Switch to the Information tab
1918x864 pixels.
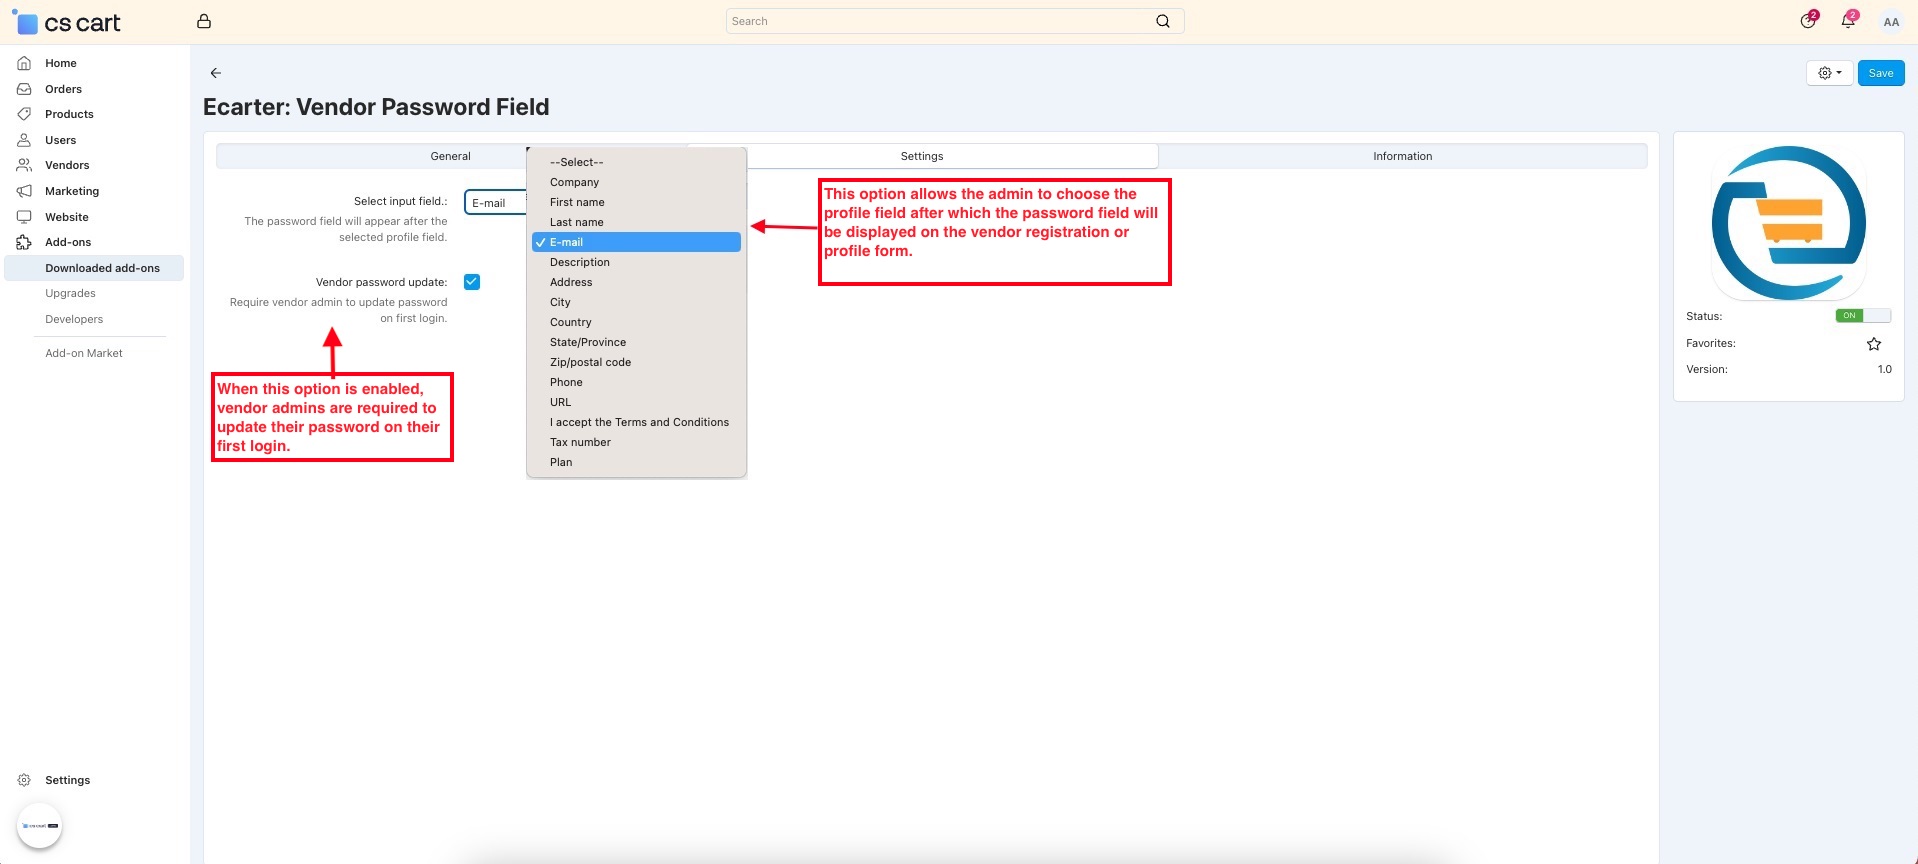[x=1401, y=156]
